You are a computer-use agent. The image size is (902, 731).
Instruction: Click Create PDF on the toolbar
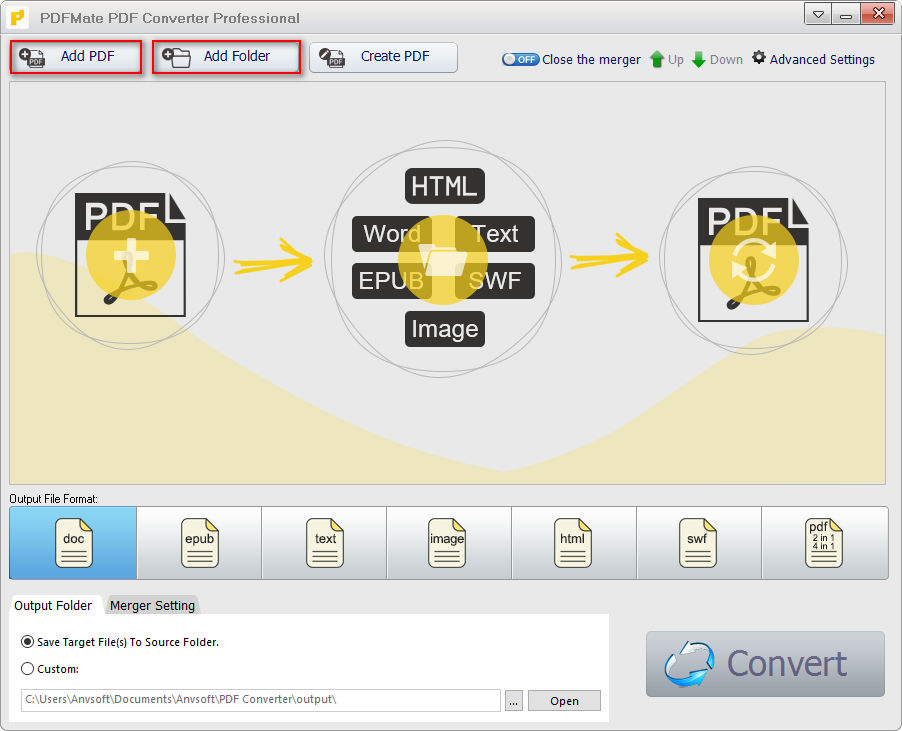pyautogui.click(x=383, y=57)
